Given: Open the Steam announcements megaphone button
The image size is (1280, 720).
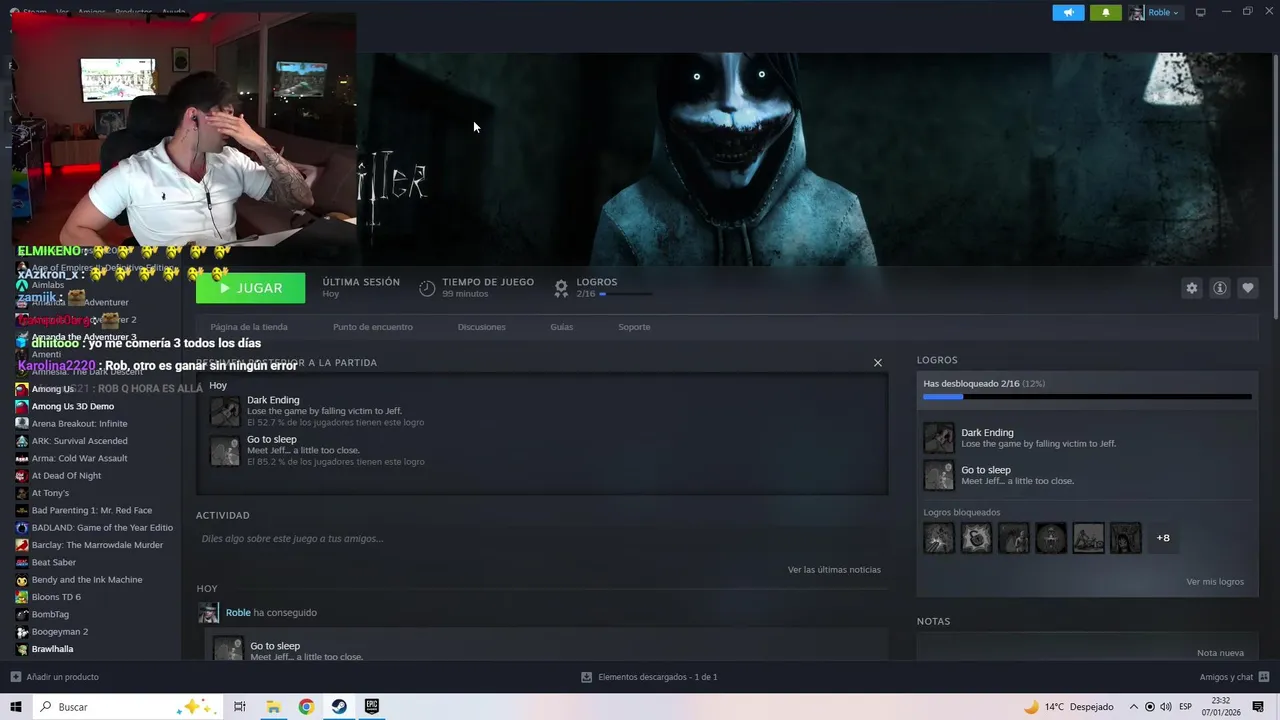Looking at the screenshot, I should click(x=1068, y=12).
